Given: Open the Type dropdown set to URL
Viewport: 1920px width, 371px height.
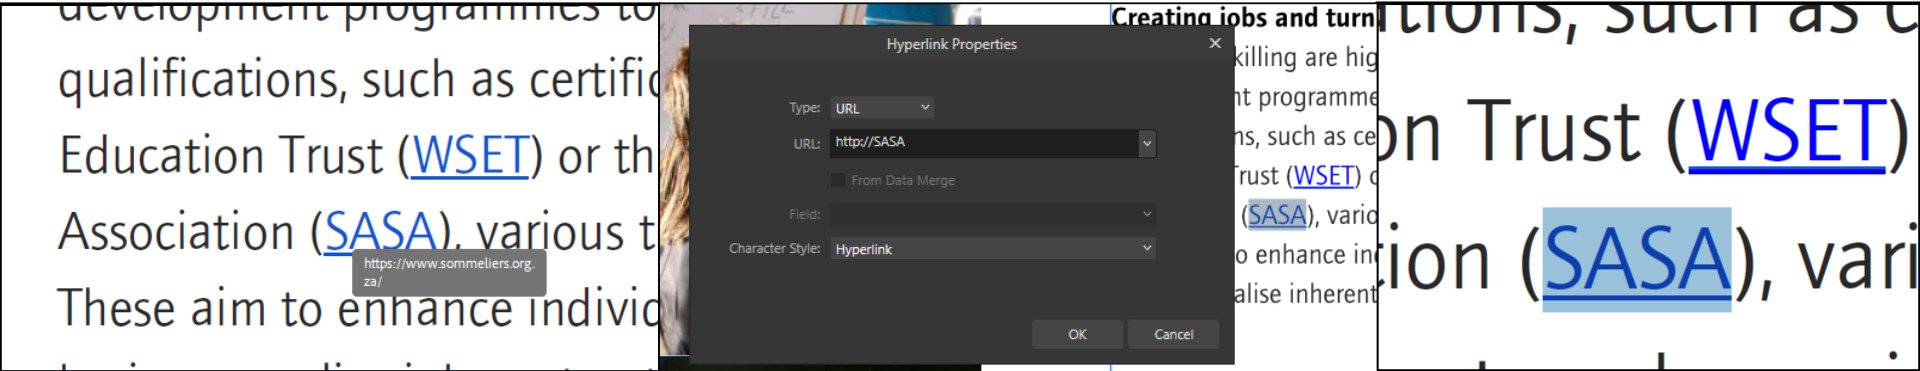Looking at the screenshot, I should pyautogui.click(x=882, y=107).
